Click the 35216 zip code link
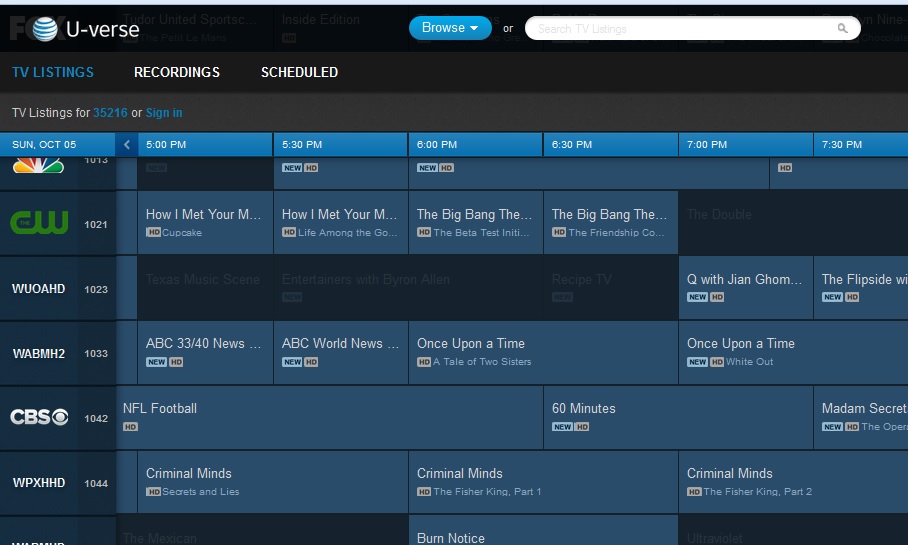The height and width of the screenshot is (545, 908). click(x=110, y=113)
